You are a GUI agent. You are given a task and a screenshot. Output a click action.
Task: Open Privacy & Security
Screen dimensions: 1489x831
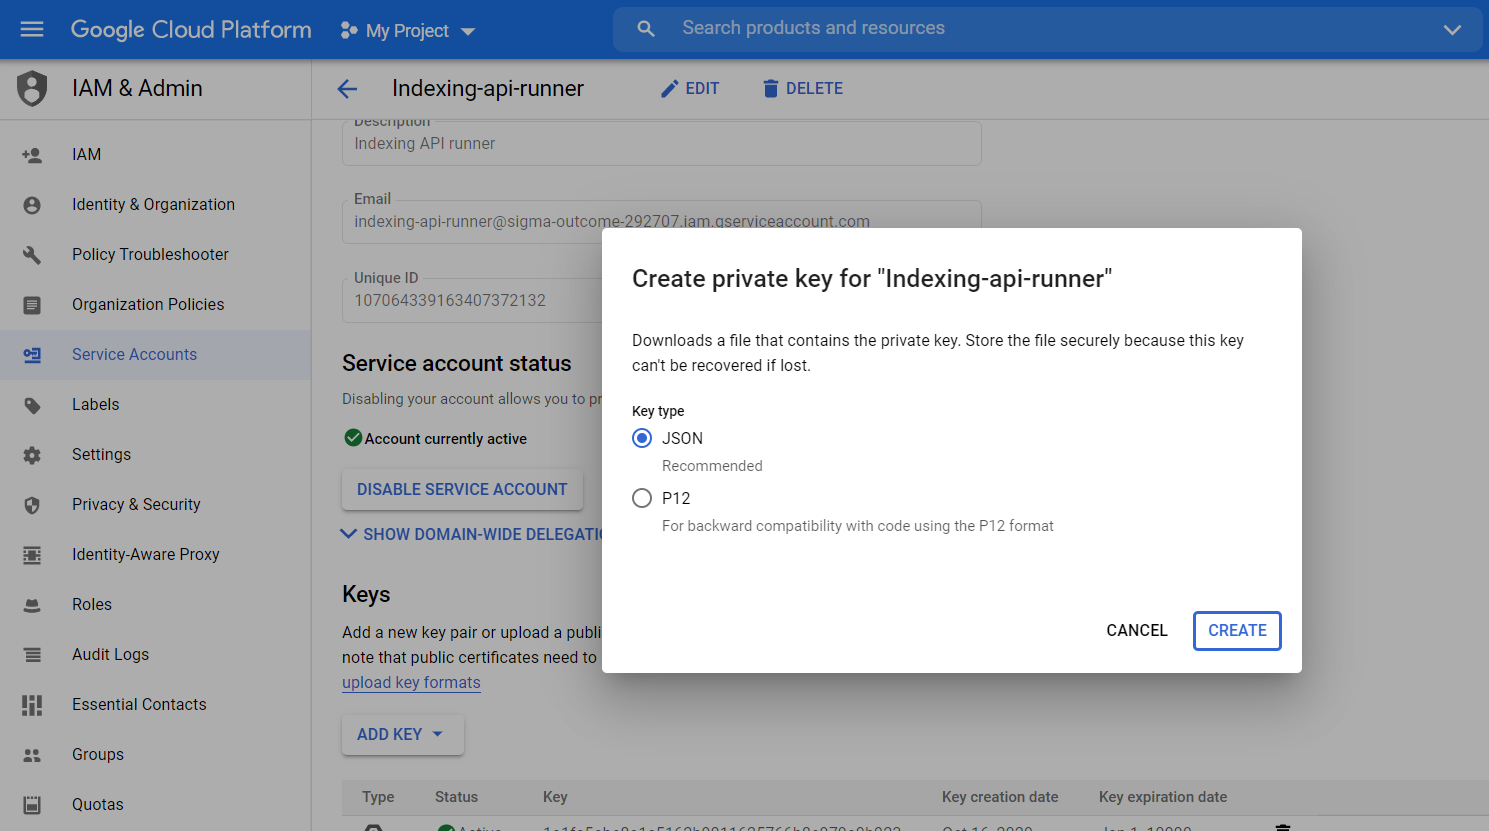(x=136, y=504)
